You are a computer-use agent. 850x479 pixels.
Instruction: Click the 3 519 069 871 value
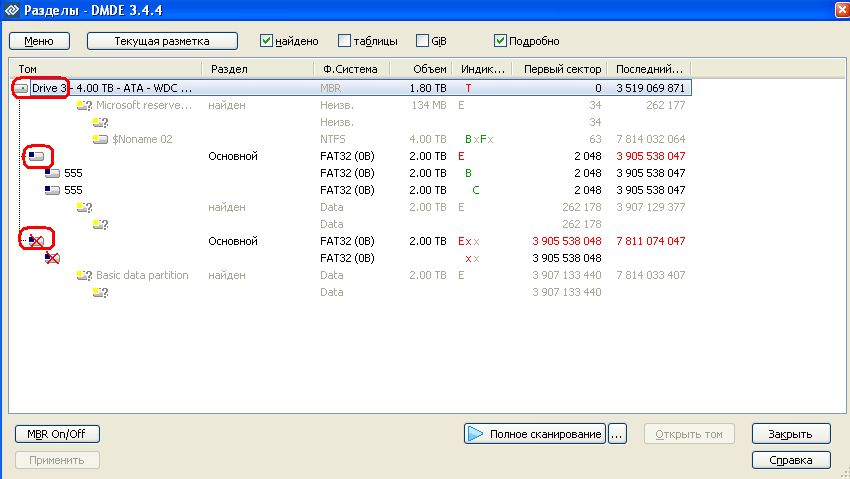pos(651,88)
